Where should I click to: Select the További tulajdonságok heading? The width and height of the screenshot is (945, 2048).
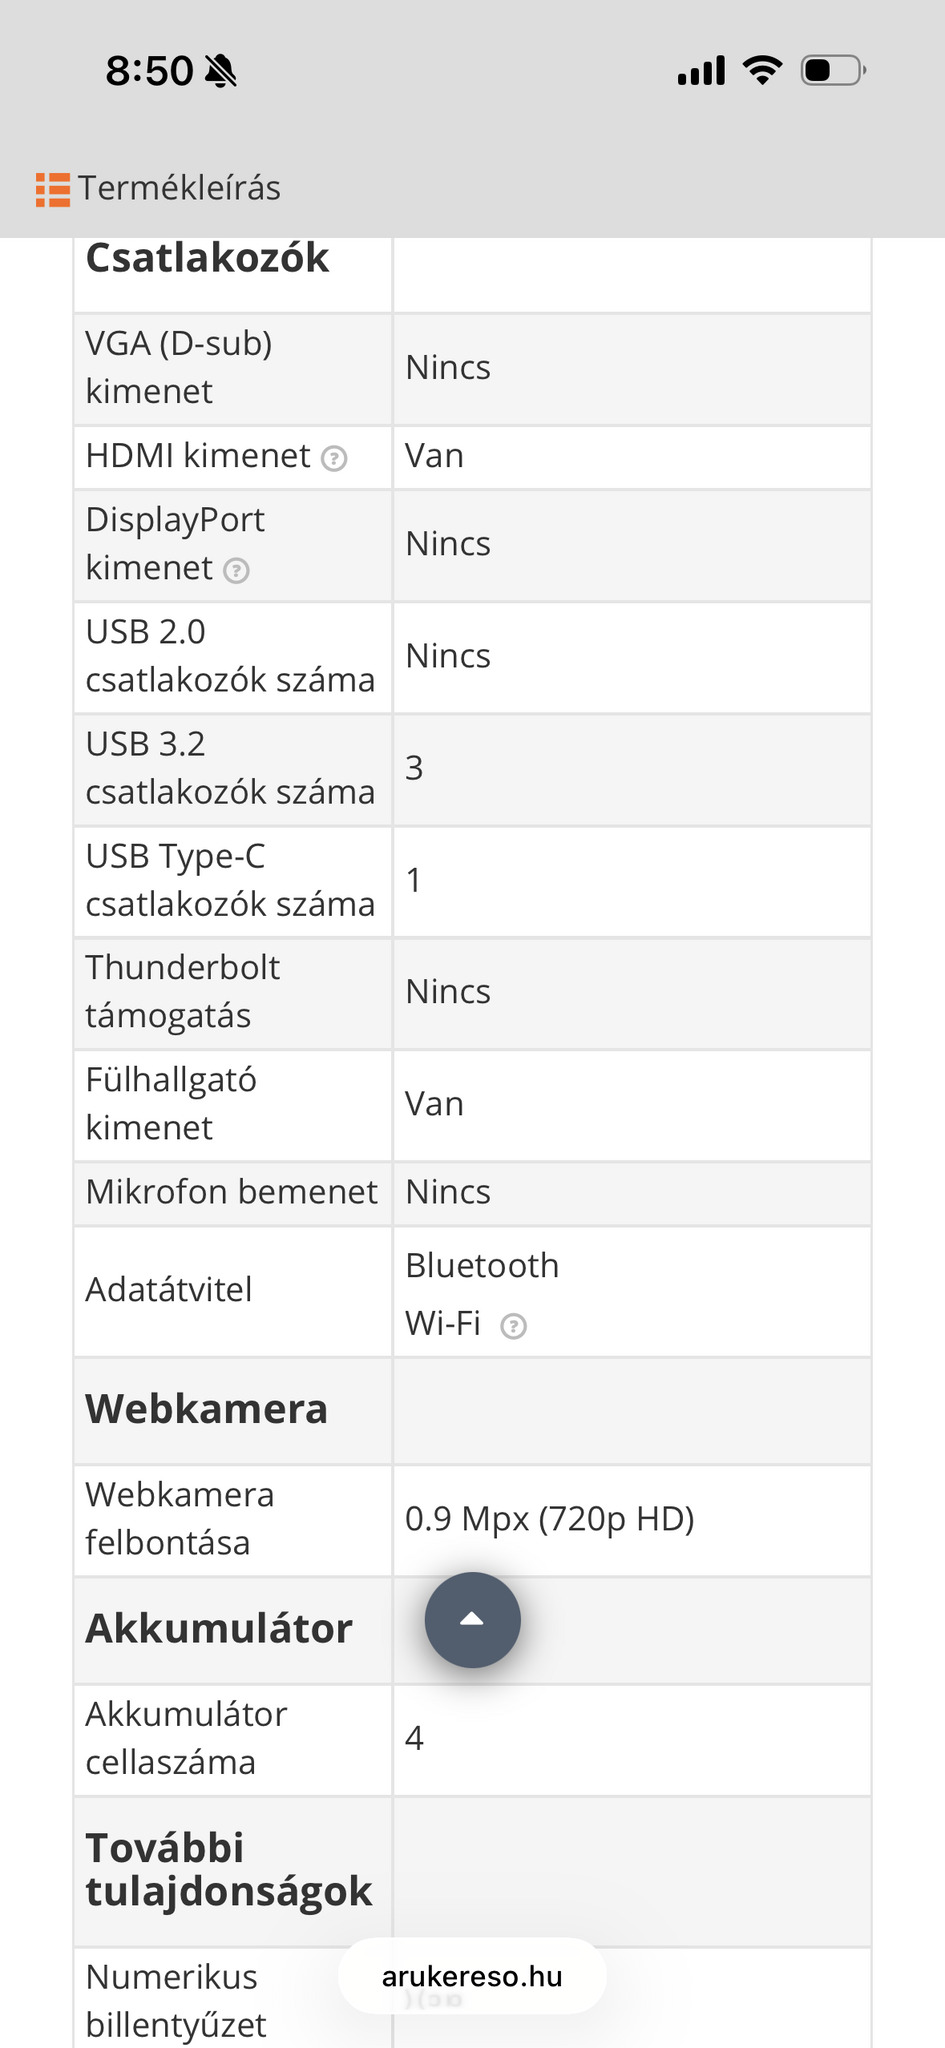tap(229, 1870)
